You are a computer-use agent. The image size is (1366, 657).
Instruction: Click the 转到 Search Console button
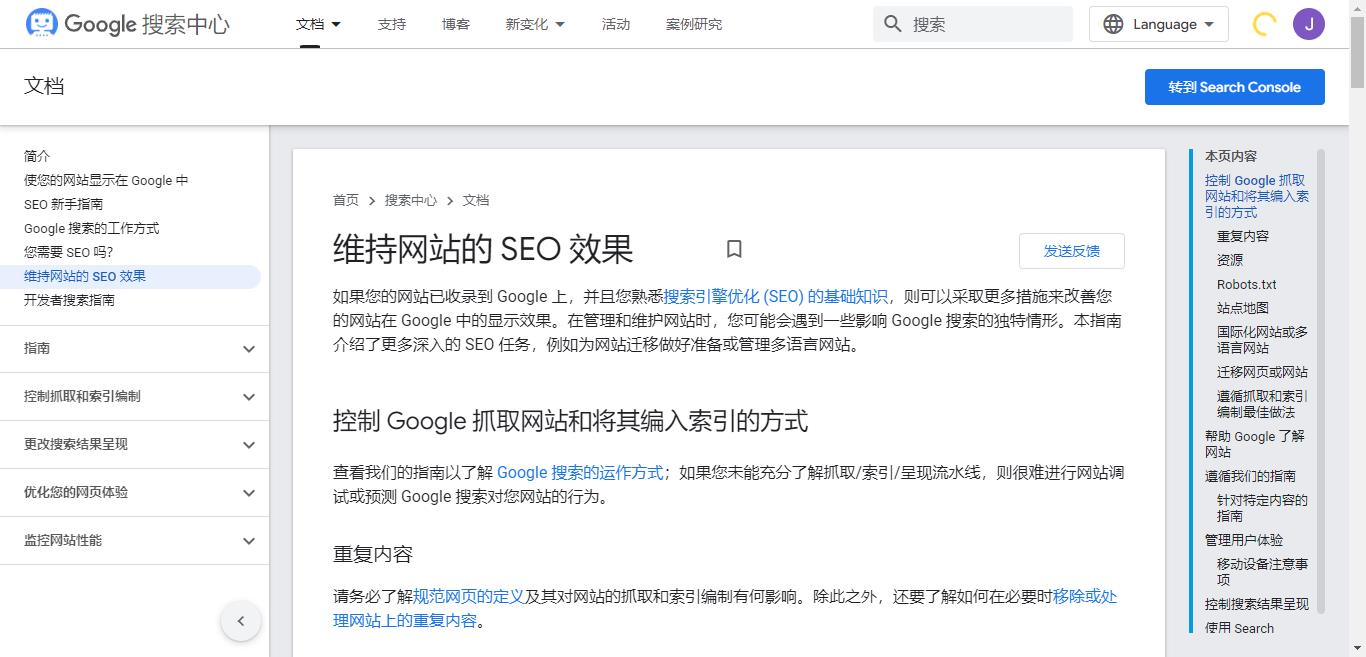[x=1234, y=87]
